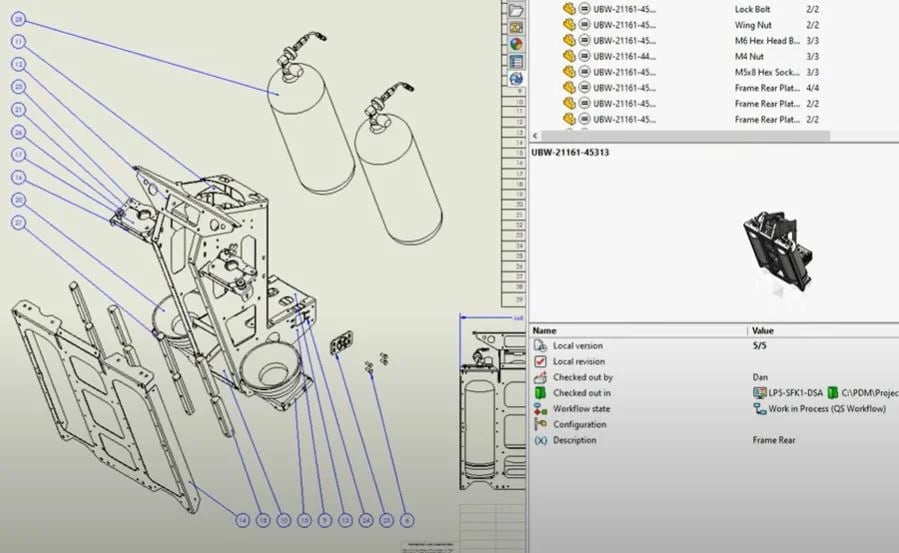Viewport: 899px width, 553px height.
Task: Click the green vault icon beside C:\PDM path
Action: pyautogui.click(x=832, y=393)
